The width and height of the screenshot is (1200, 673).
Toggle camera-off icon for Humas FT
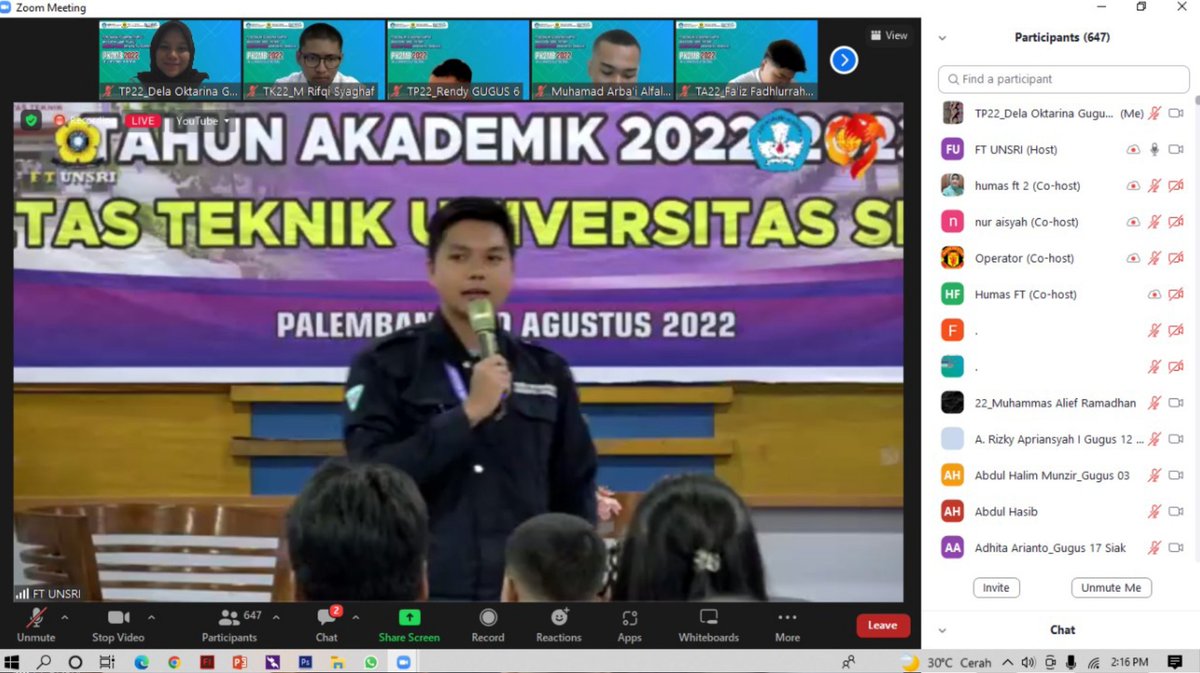[x=1176, y=295]
